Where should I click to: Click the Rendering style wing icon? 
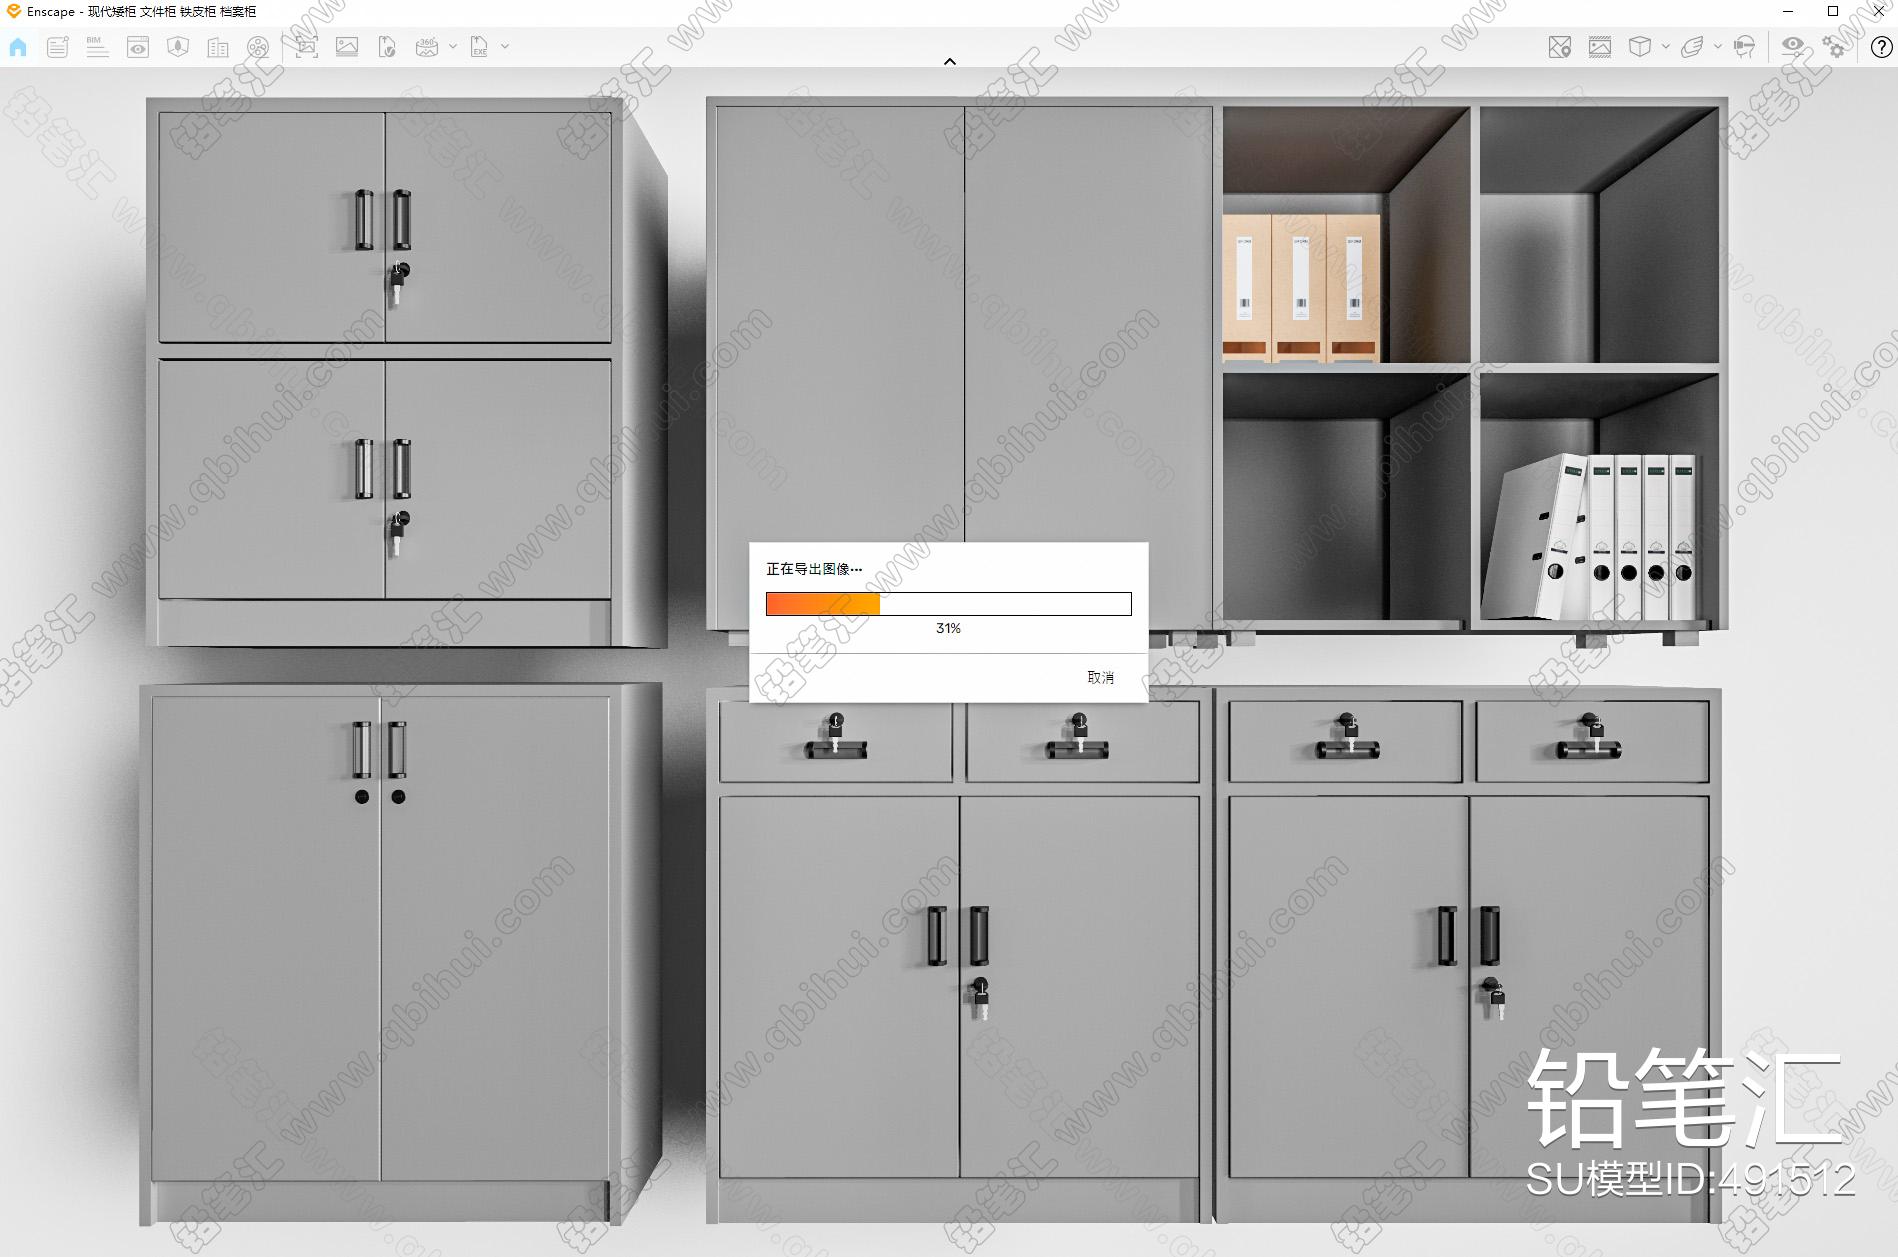click(1692, 47)
